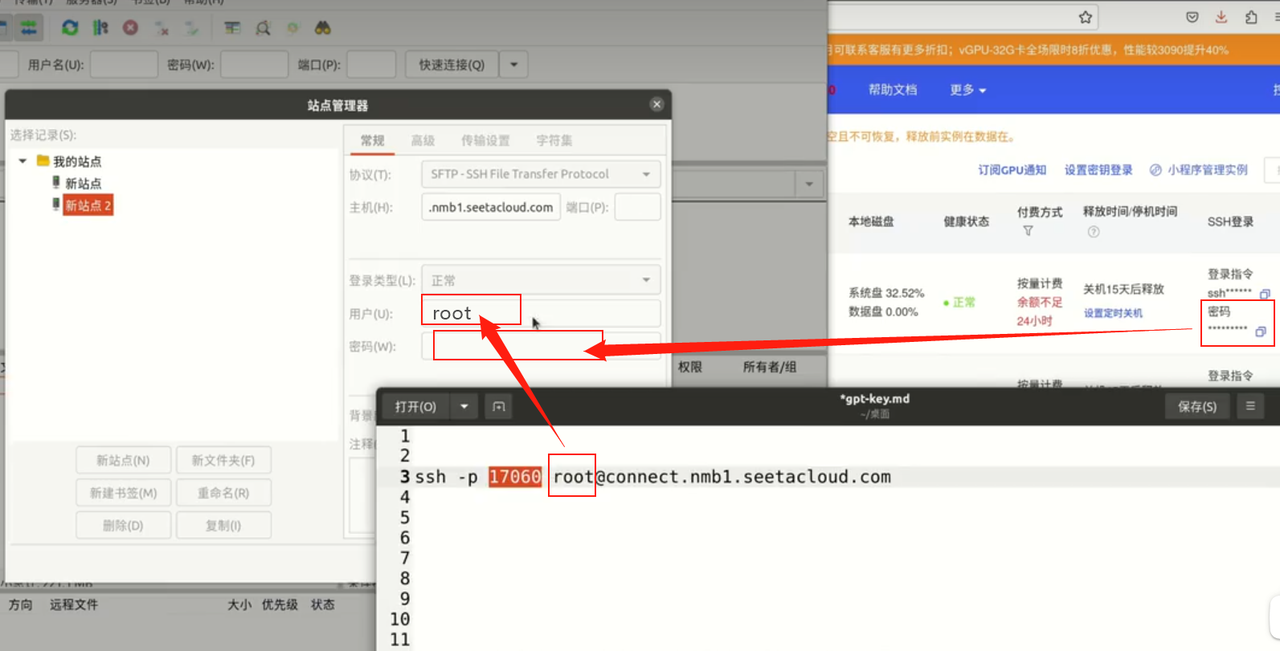Click quick-connect 用户名(U) field
Viewport: 1280px width, 651px height.
[124, 64]
